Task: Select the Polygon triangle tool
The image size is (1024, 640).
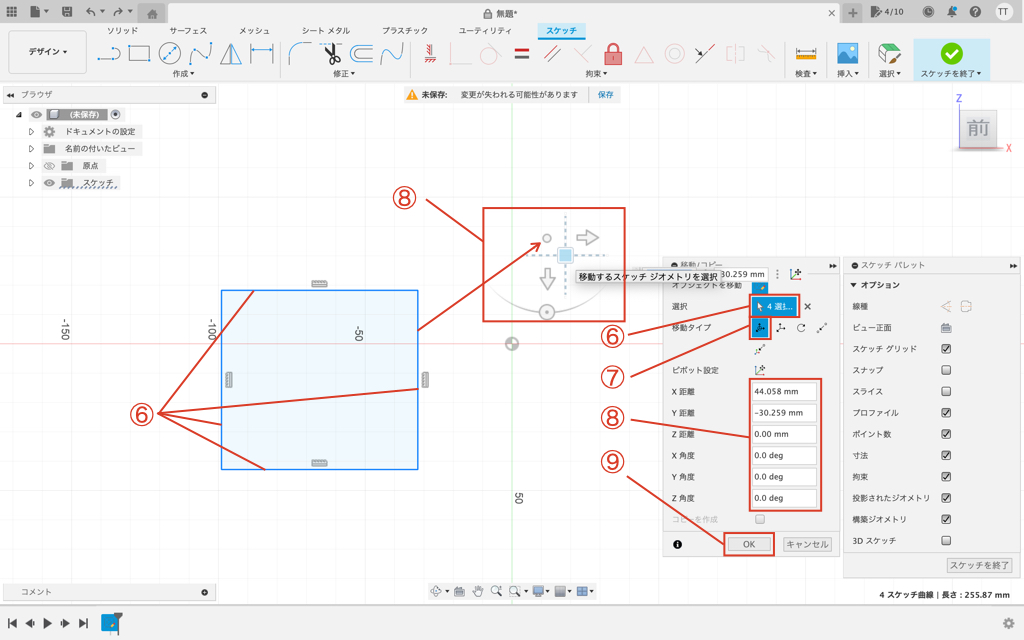Action: tap(231, 54)
